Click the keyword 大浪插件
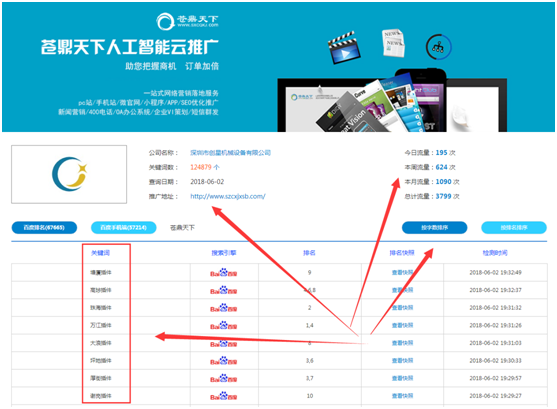 pyautogui.click(x=101, y=343)
